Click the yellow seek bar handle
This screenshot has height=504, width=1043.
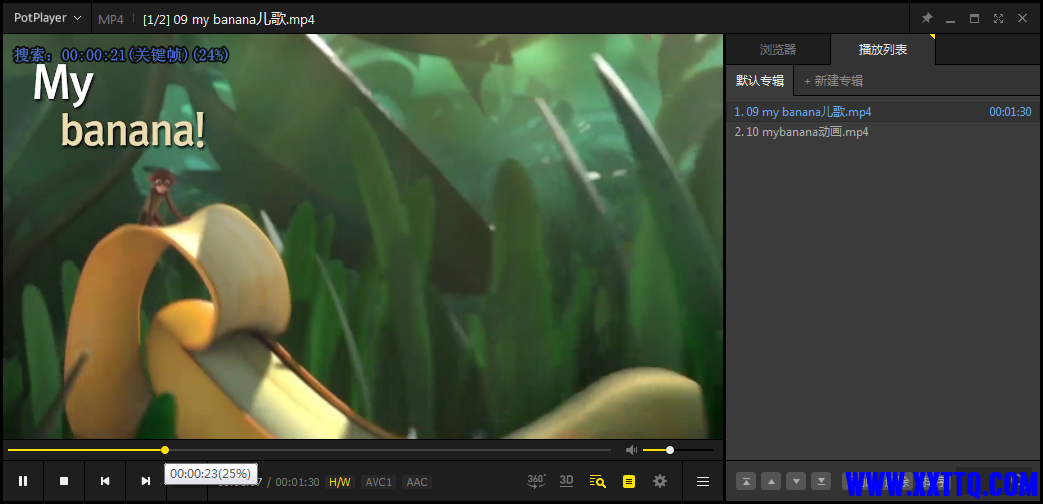[x=165, y=450]
